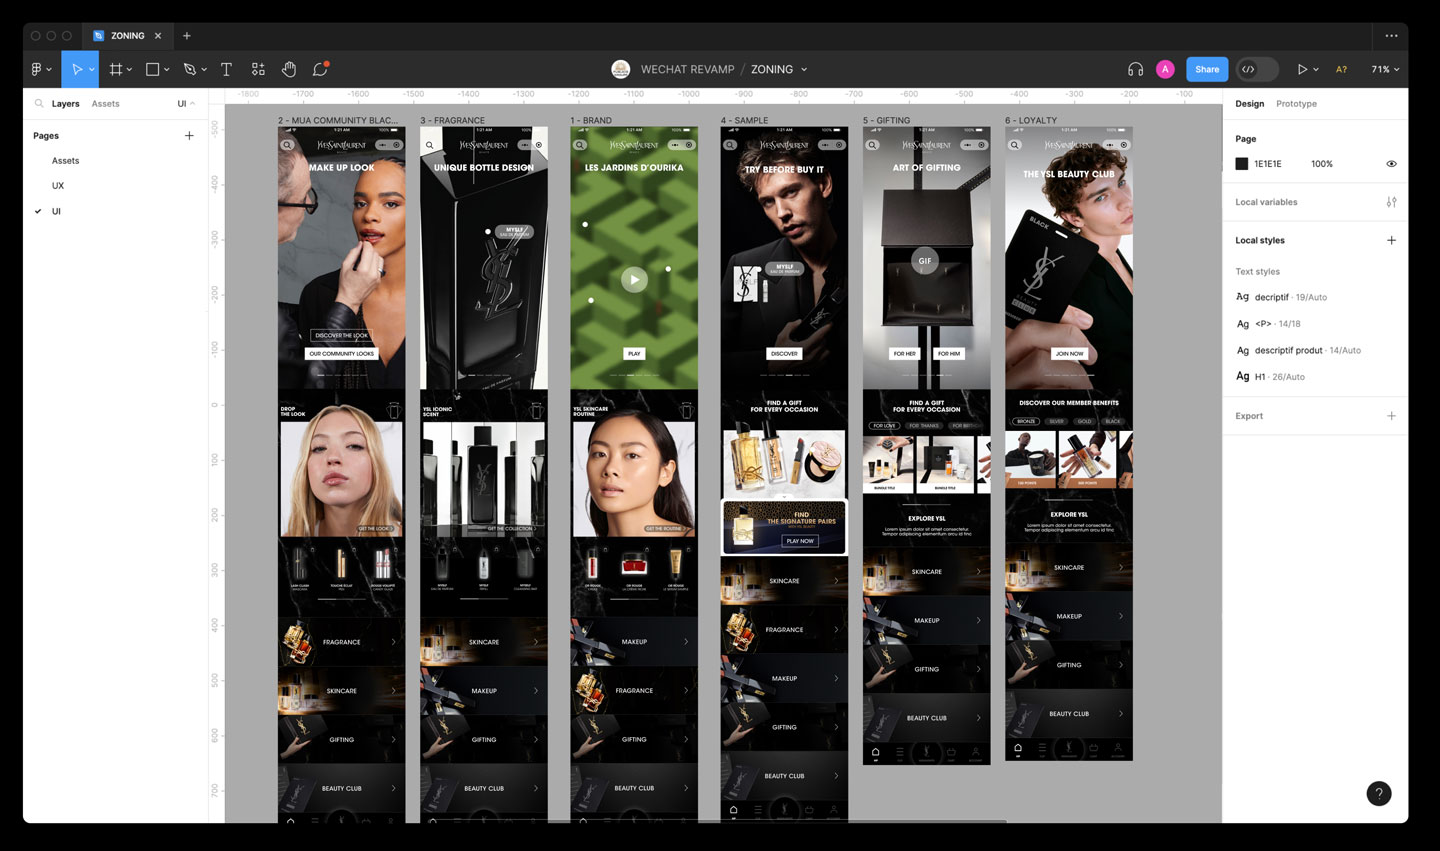Select frame title 1 - BRAND
1440x851 pixels.
(591, 121)
